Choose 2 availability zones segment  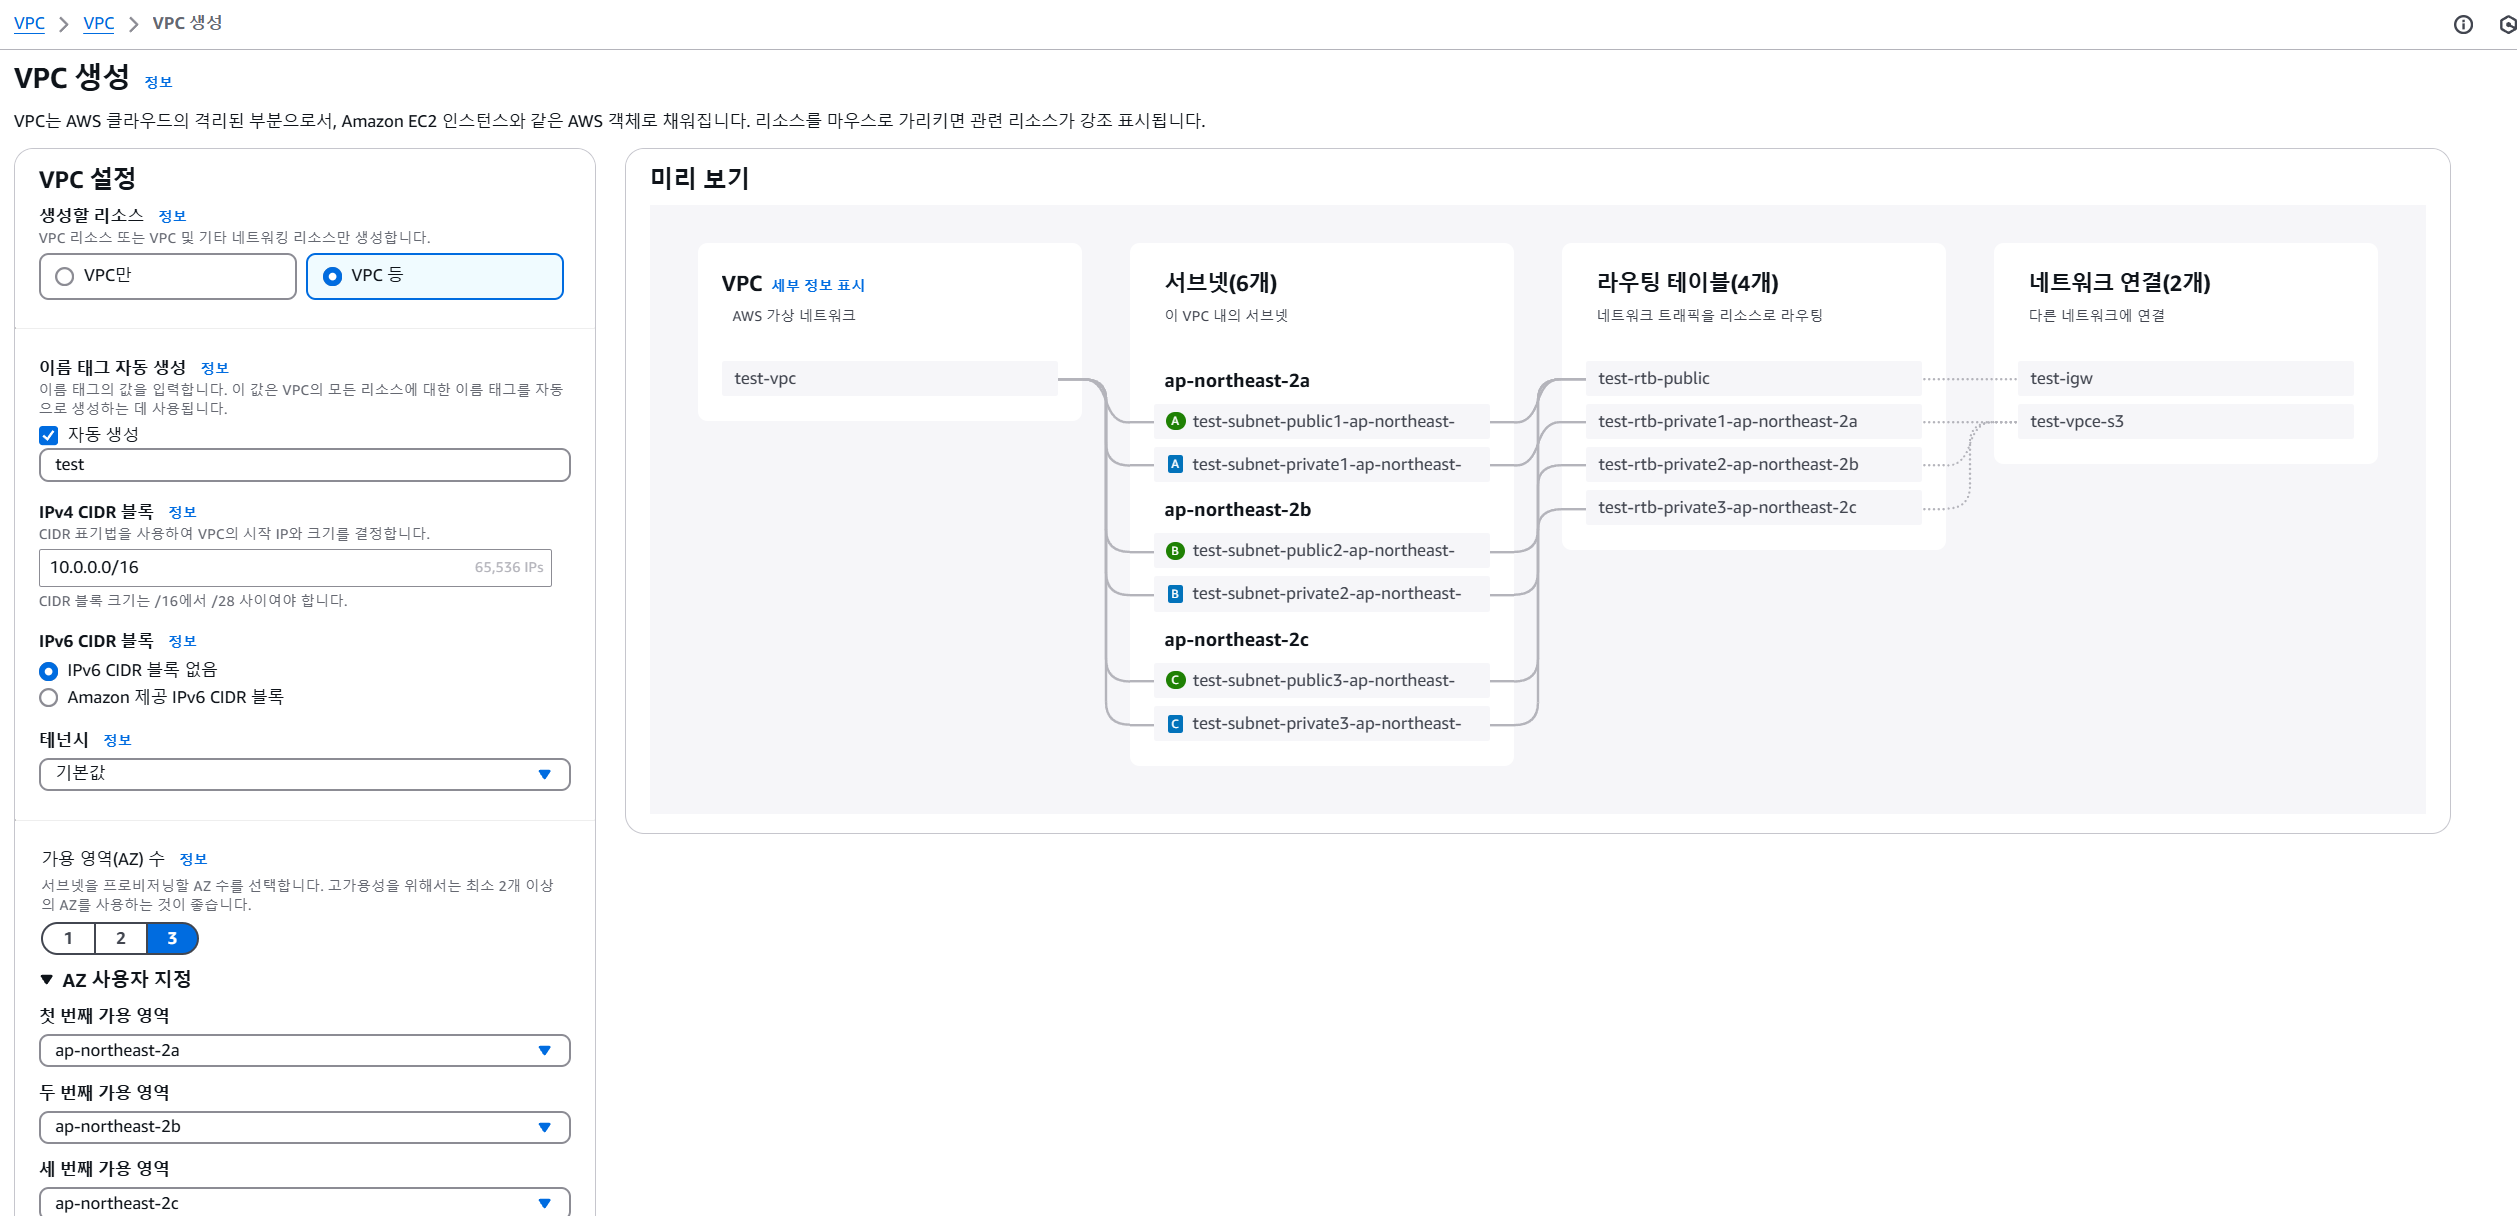pyautogui.click(x=121, y=939)
